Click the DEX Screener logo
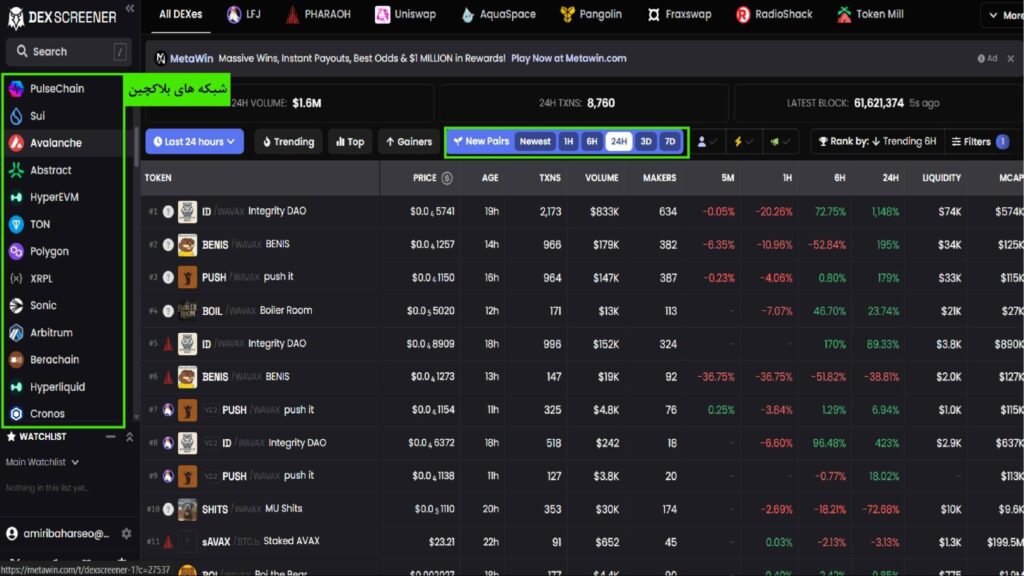This screenshot has height=576, width=1024. [62, 17]
